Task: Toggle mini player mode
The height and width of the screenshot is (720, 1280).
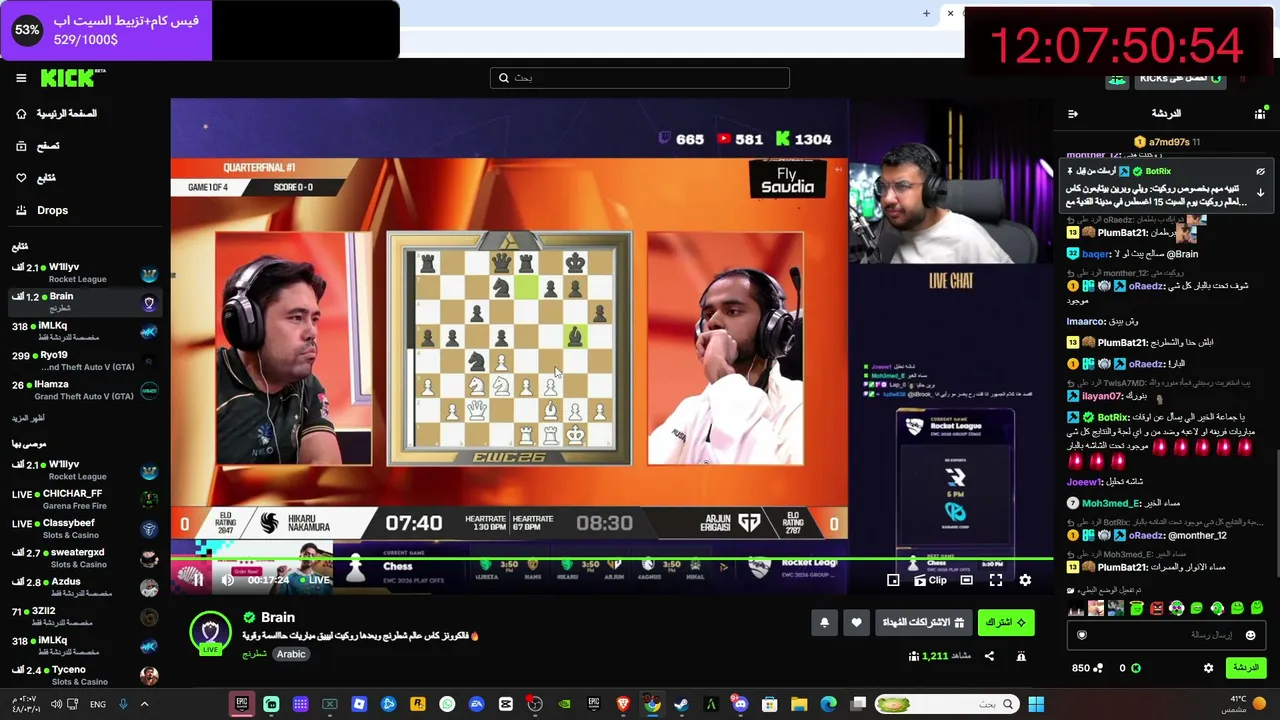Action: [x=893, y=580]
